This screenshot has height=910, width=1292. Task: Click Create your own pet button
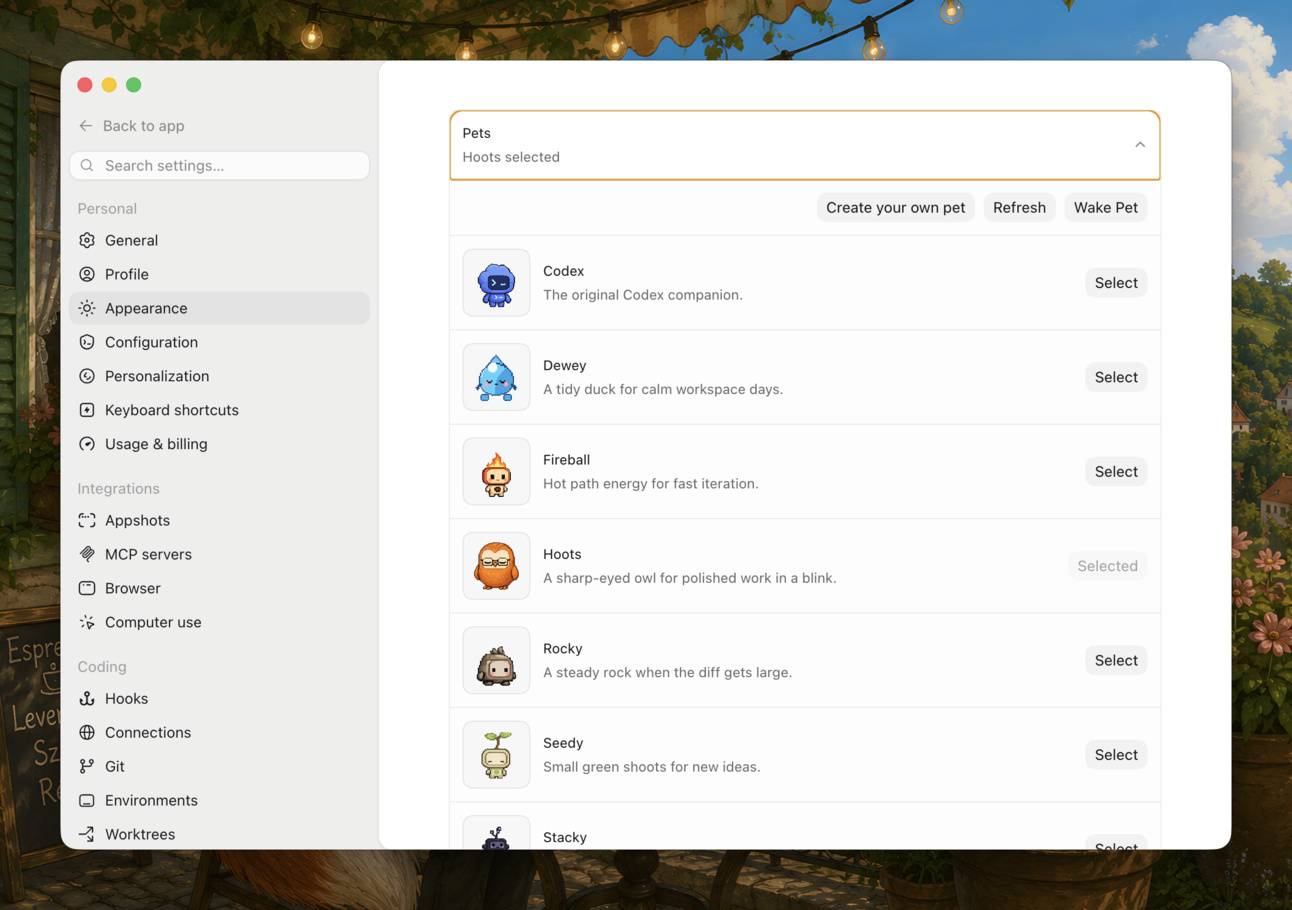click(896, 208)
